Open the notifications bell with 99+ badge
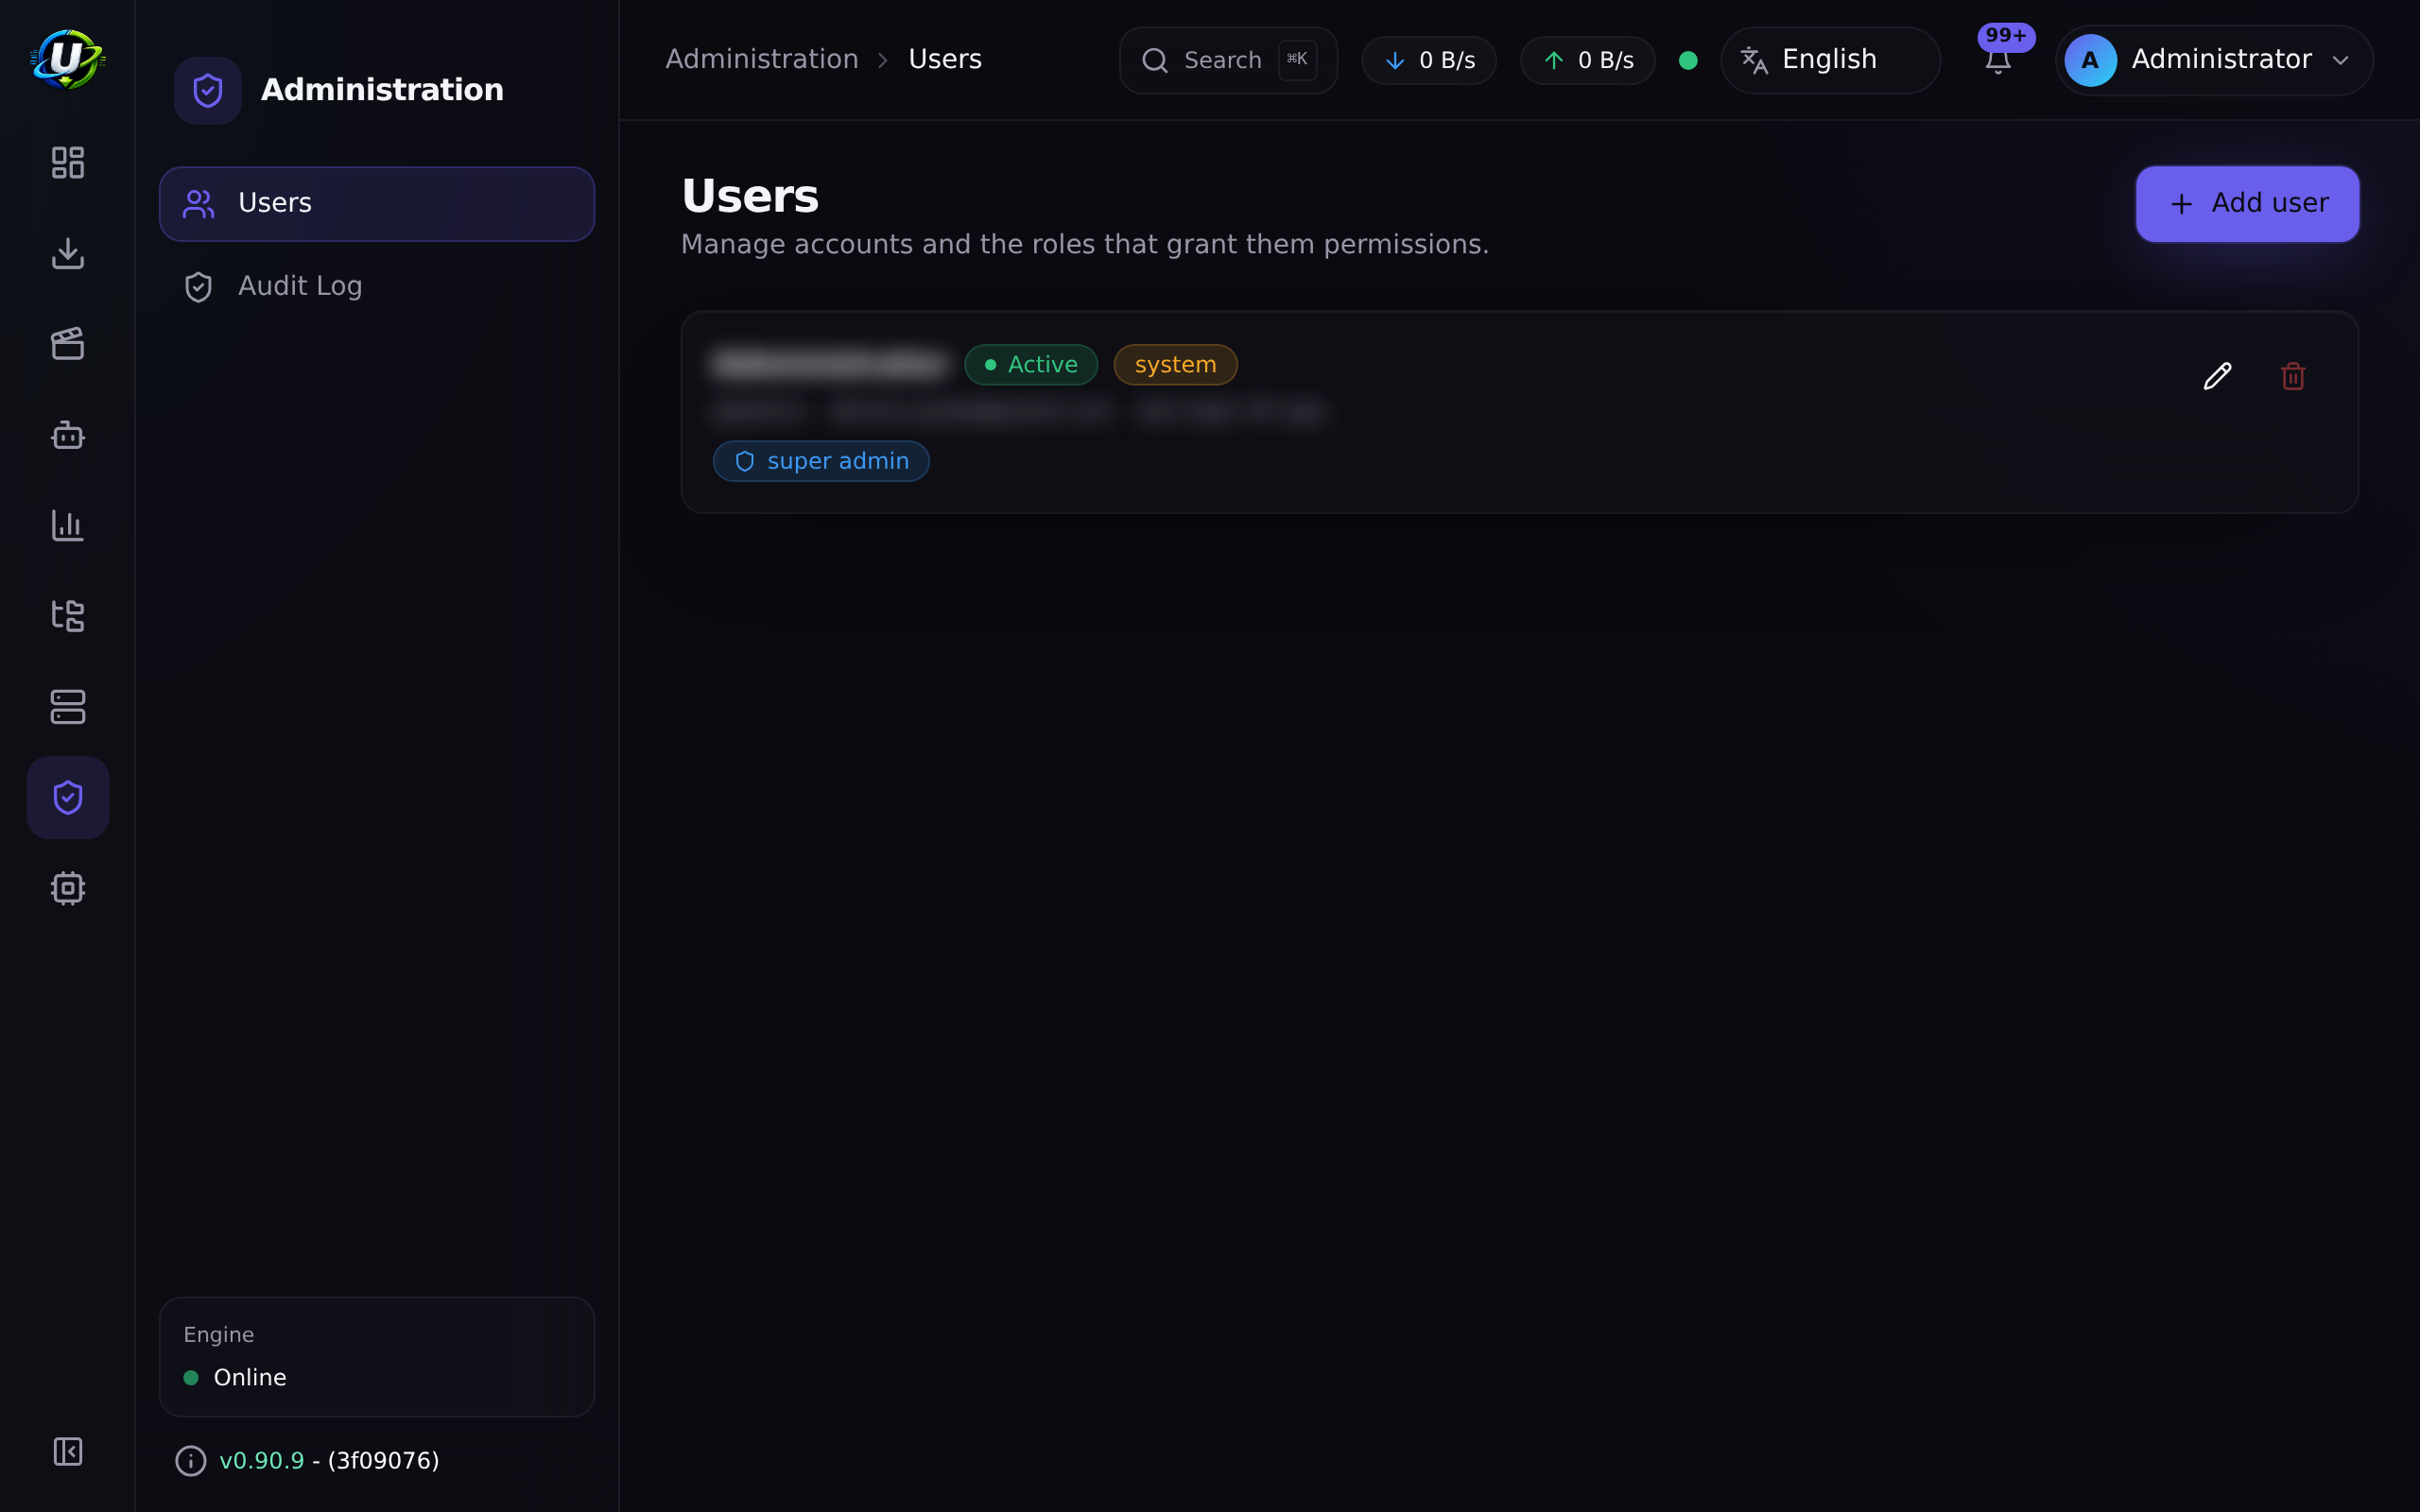 point(1998,60)
